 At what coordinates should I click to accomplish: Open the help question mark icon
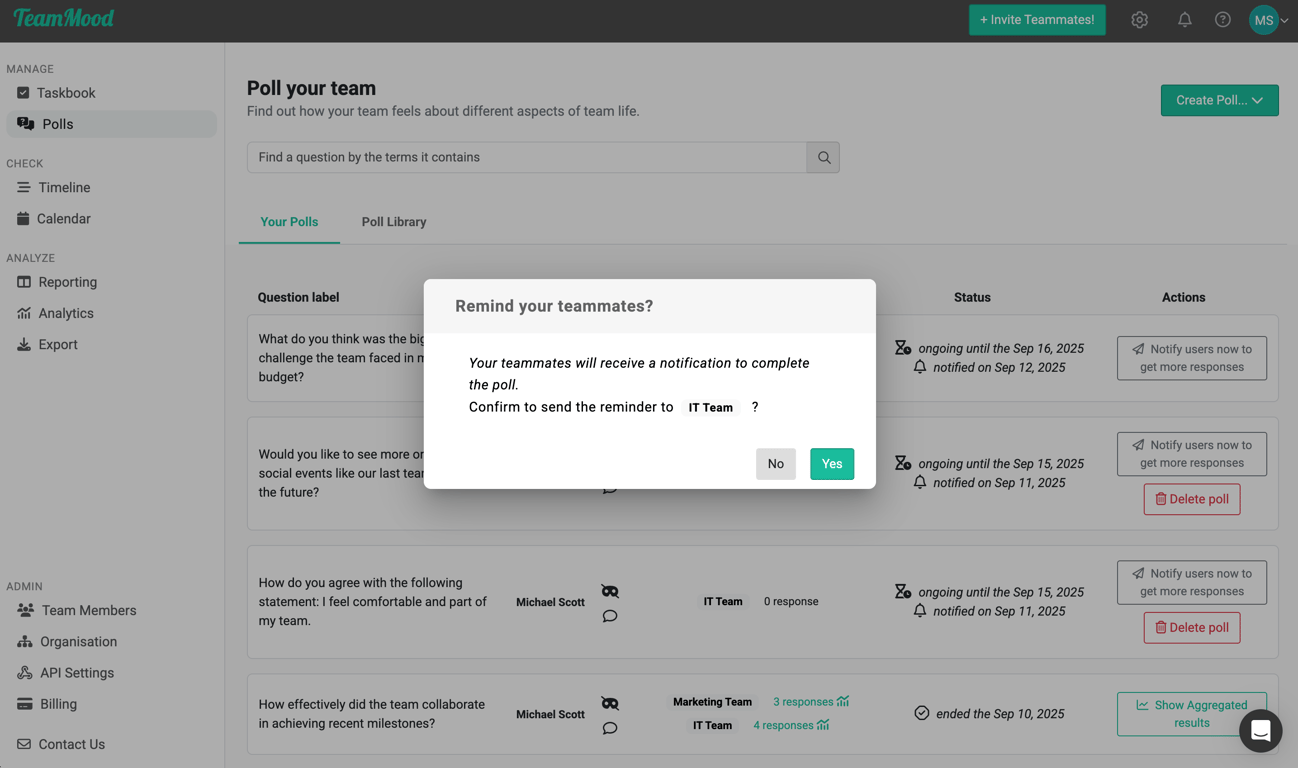pos(1222,20)
